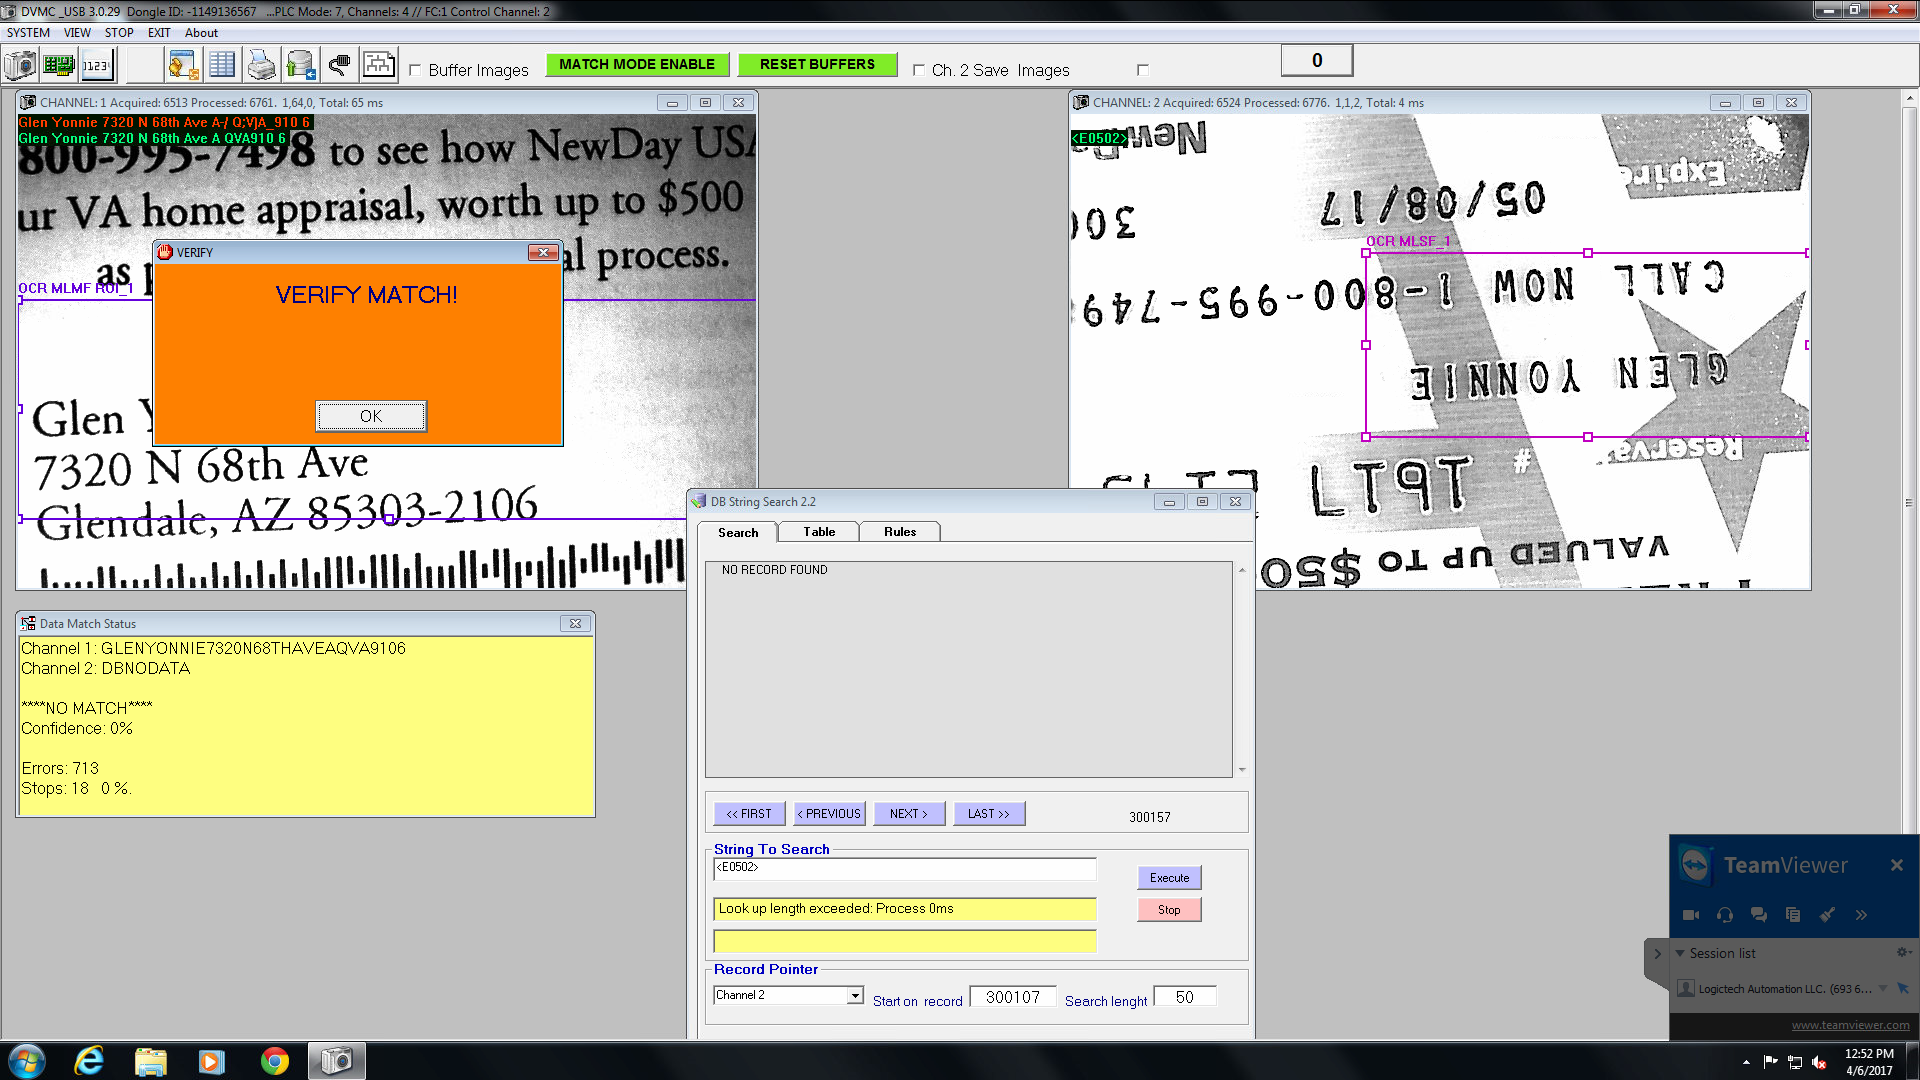Click the search results scroll down arrow
The image size is (1920, 1080).
click(x=1242, y=770)
